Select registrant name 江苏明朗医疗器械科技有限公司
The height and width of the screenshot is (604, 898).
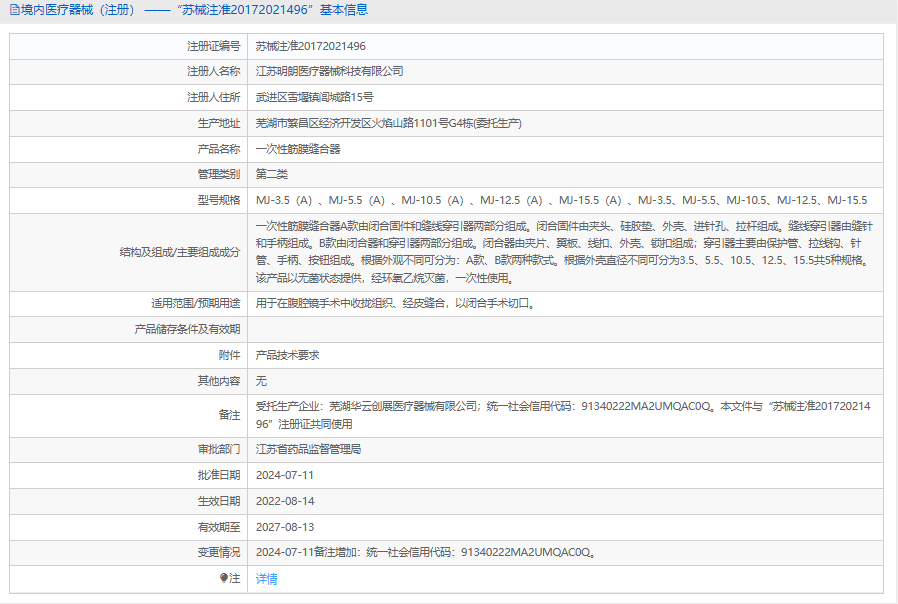[x=329, y=72]
